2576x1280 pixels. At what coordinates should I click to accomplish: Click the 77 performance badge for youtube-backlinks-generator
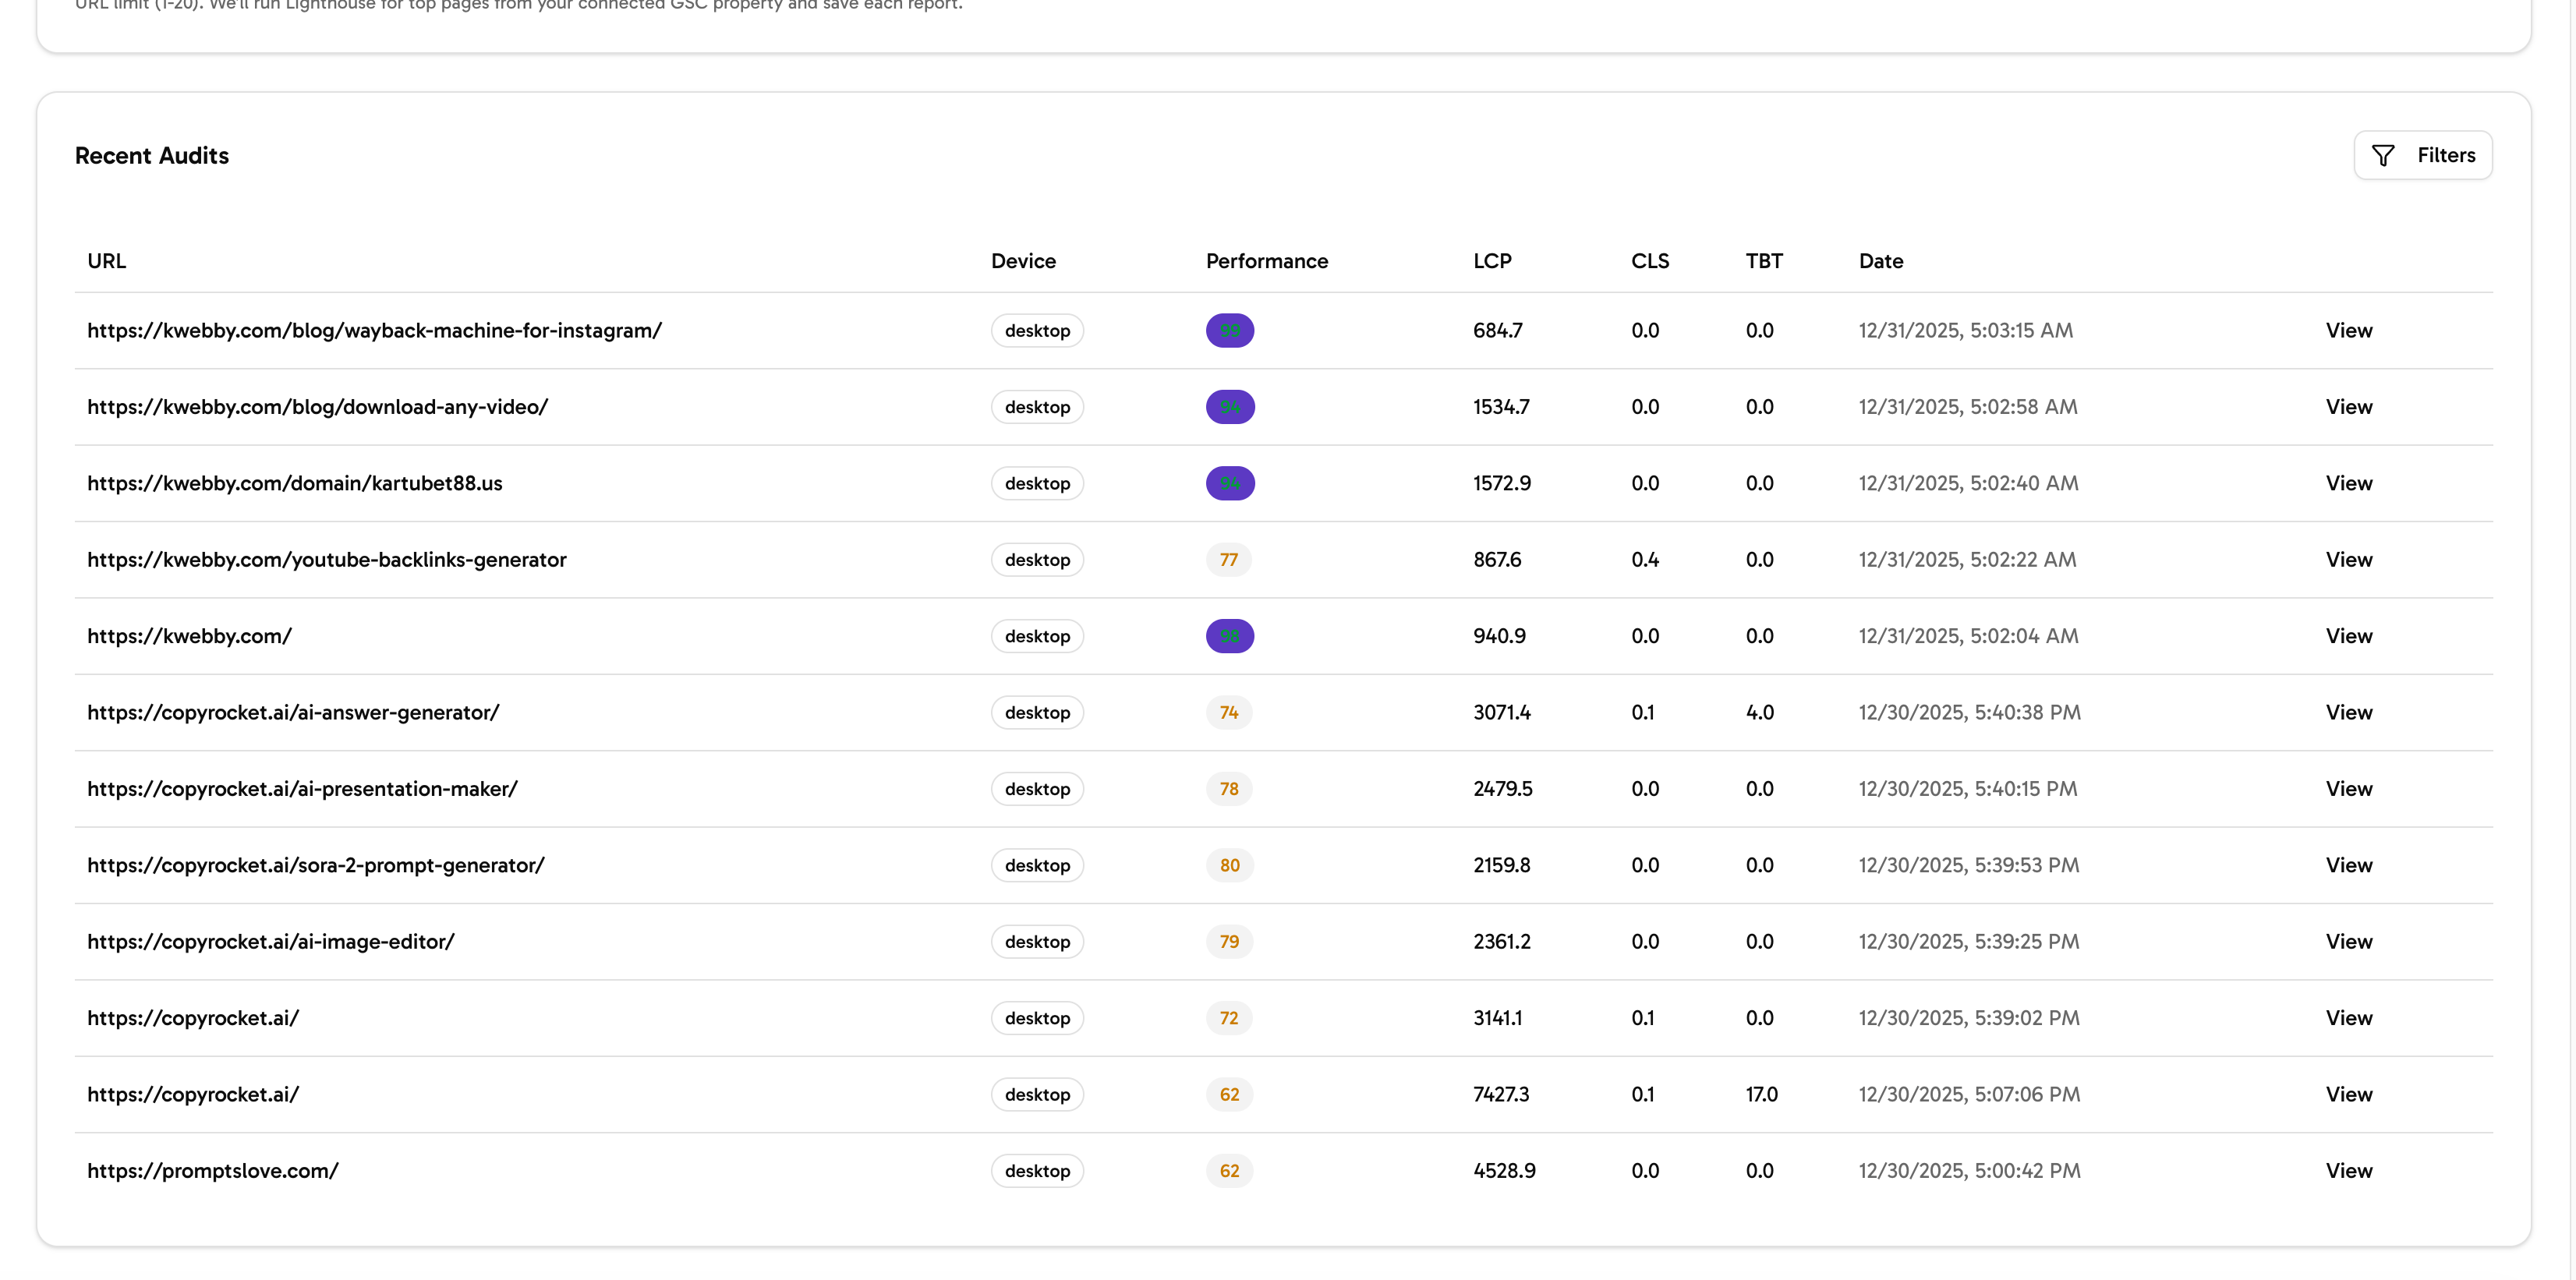click(x=1228, y=560)
